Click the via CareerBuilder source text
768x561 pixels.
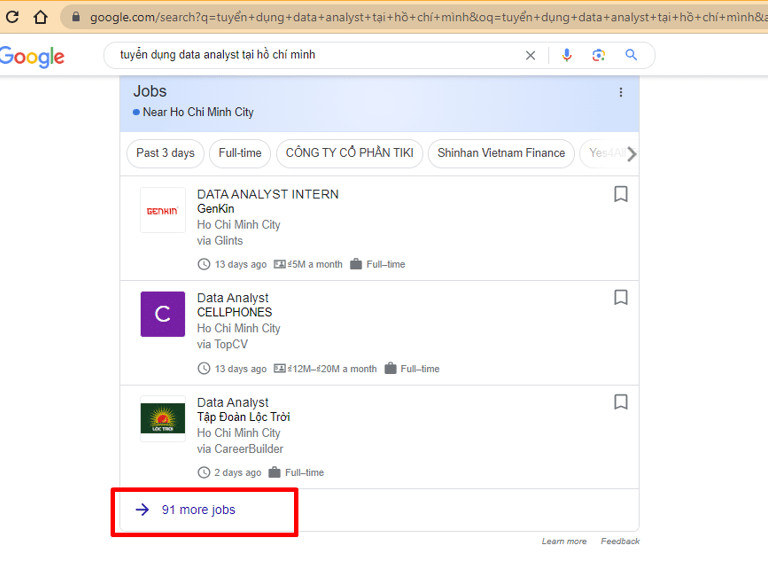(x=240, y=449)
